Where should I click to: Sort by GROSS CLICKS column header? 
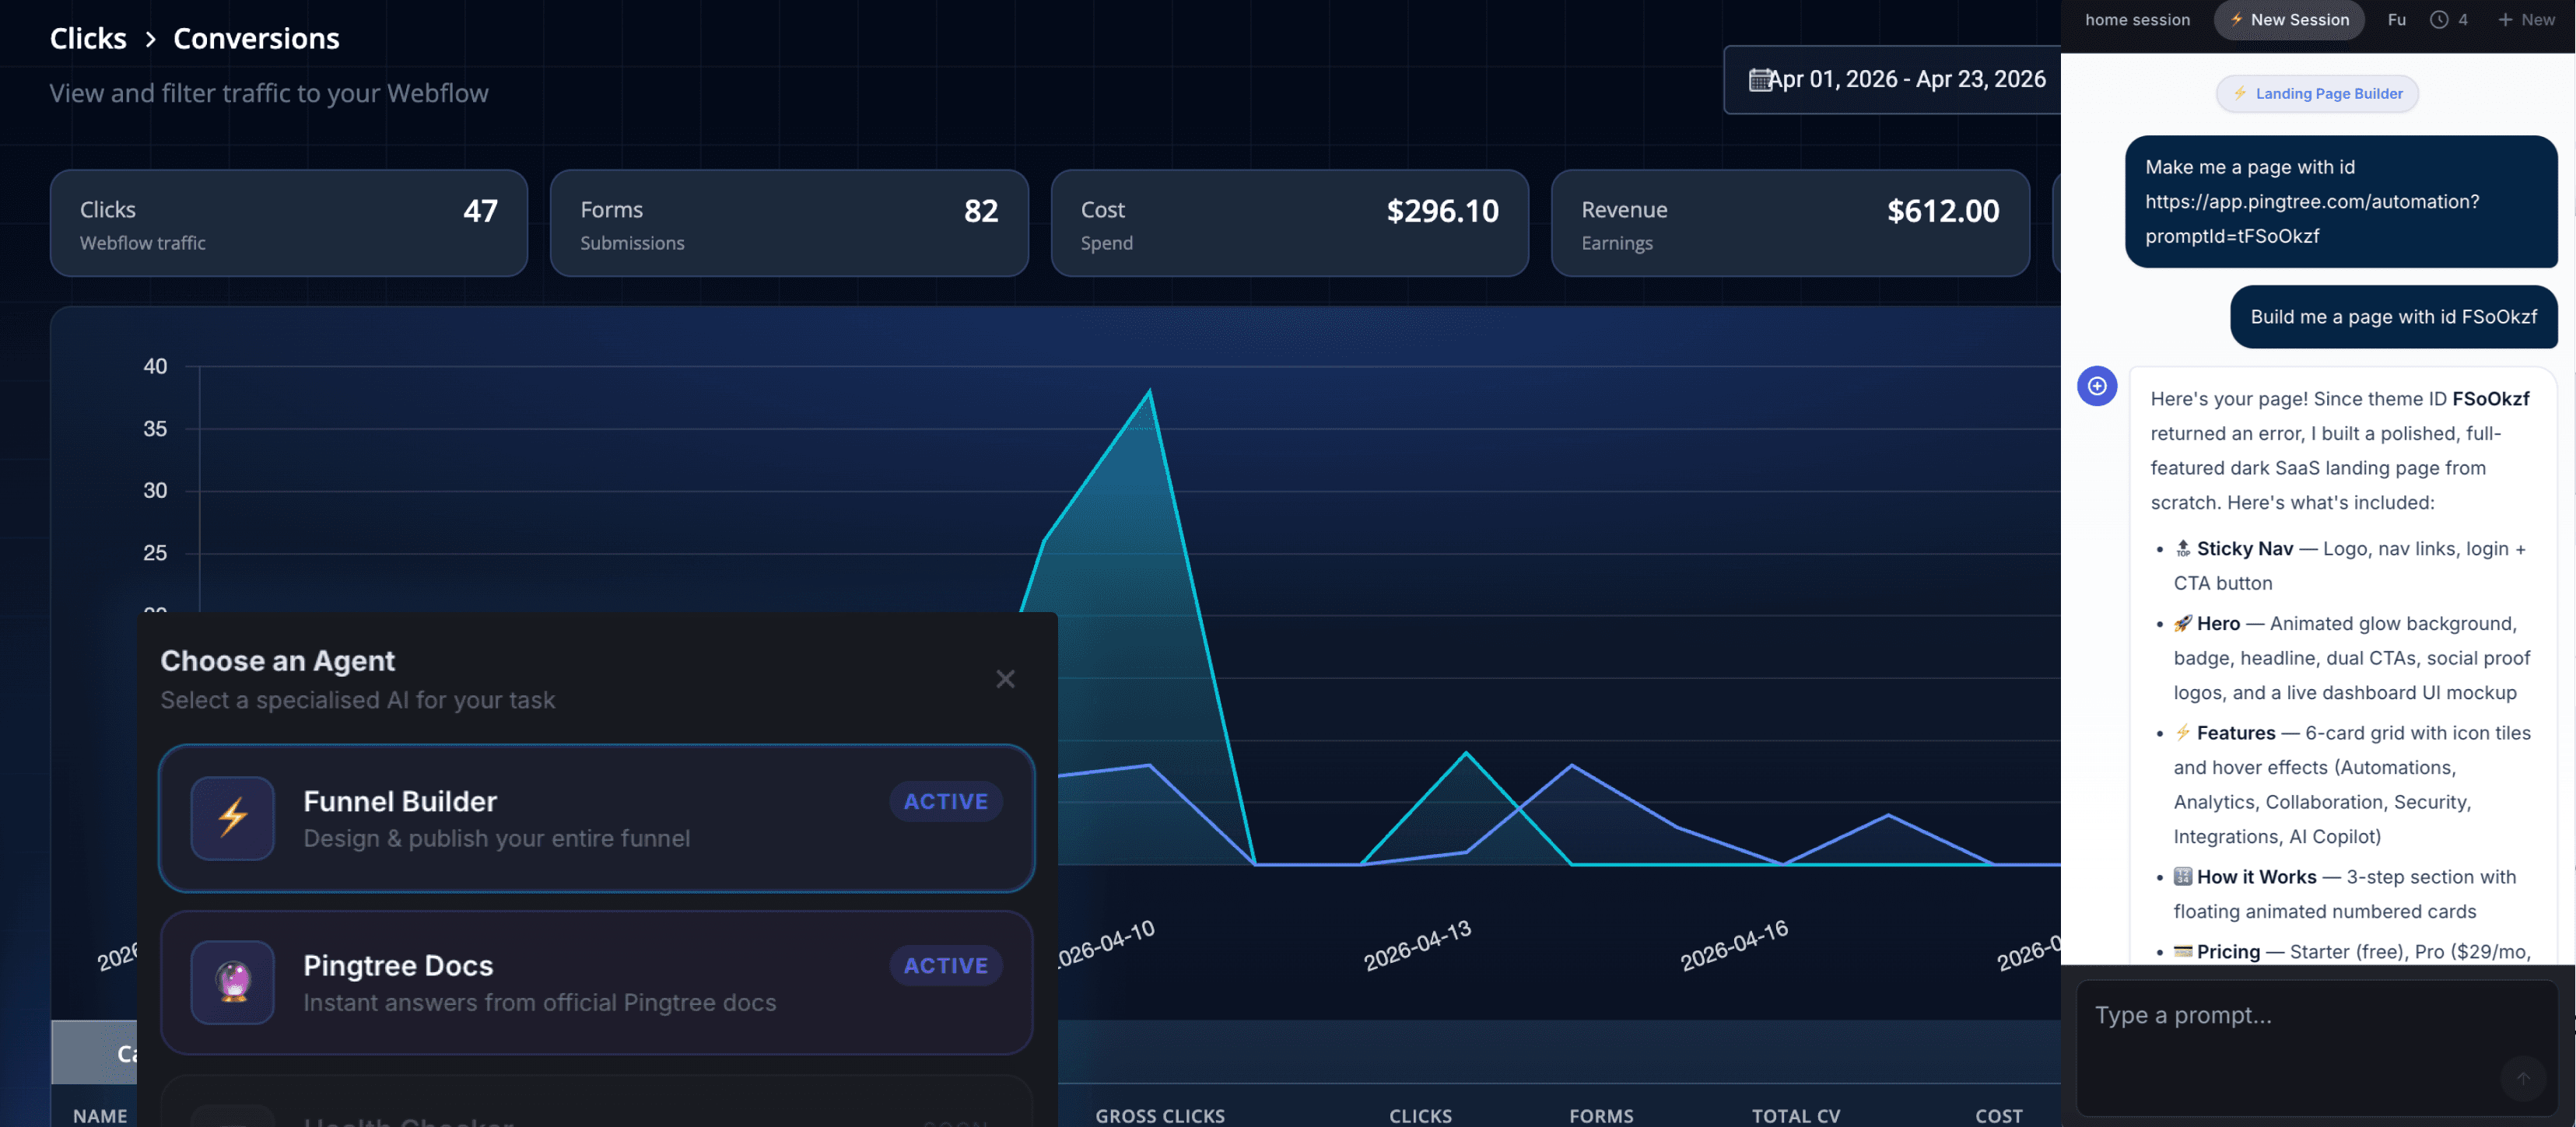[1160, 1115]
